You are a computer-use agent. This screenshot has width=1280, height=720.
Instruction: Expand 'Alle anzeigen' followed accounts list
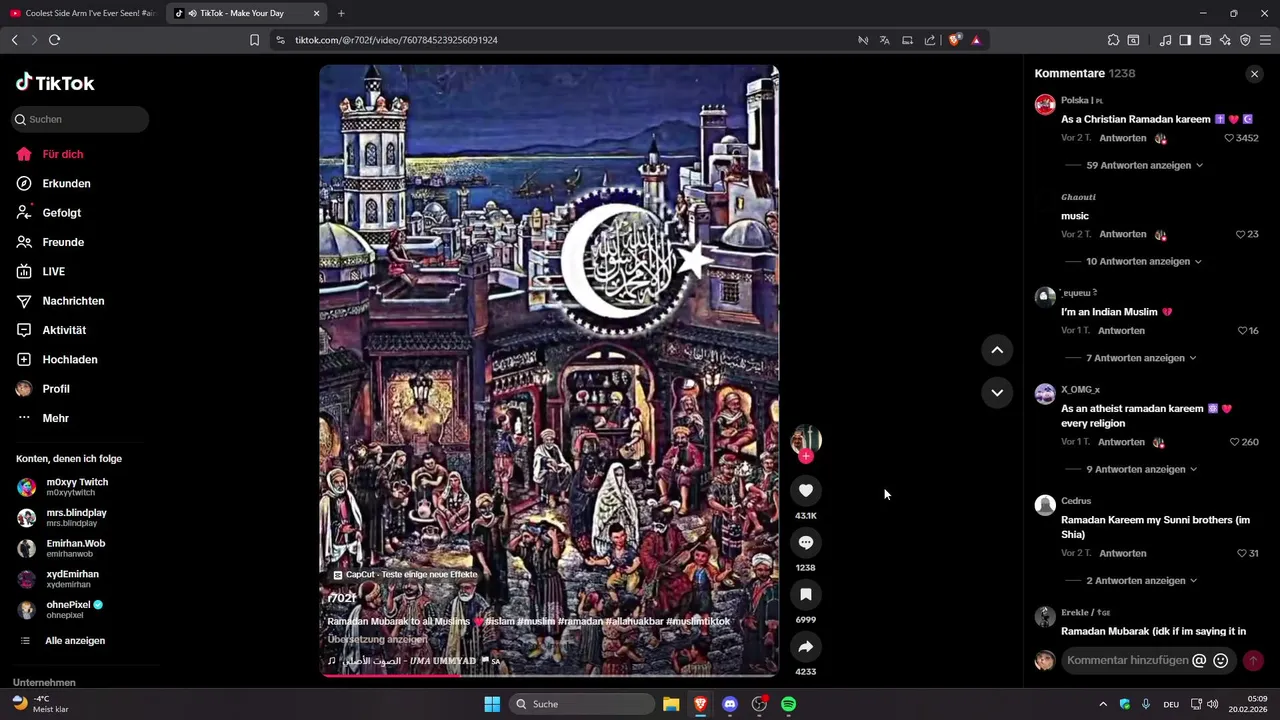(x=75, y=641)
